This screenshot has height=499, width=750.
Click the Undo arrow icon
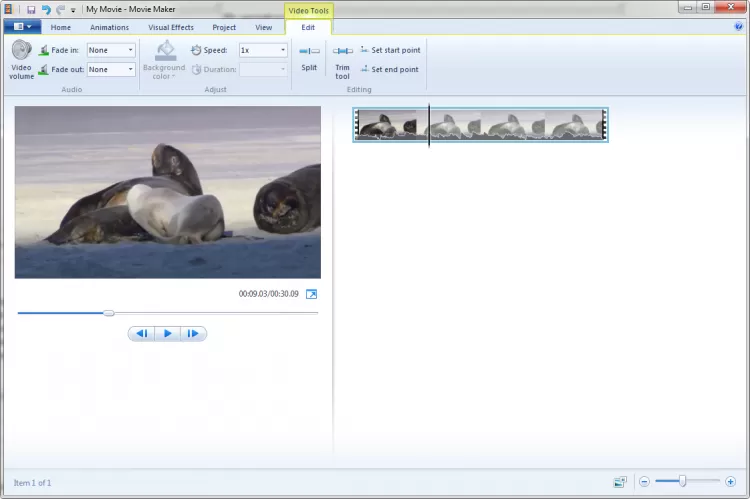coord(46,9)
